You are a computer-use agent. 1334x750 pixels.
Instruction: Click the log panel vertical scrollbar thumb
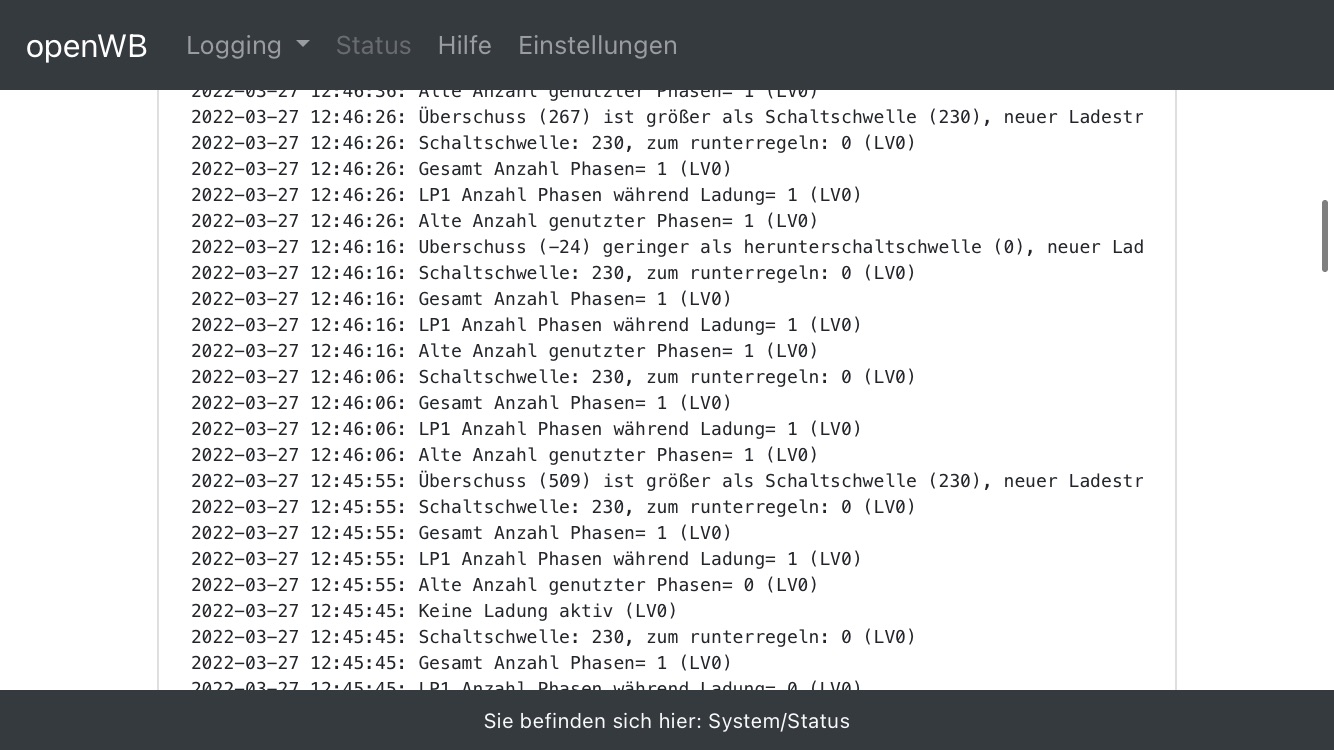(x=1325, y=236)
